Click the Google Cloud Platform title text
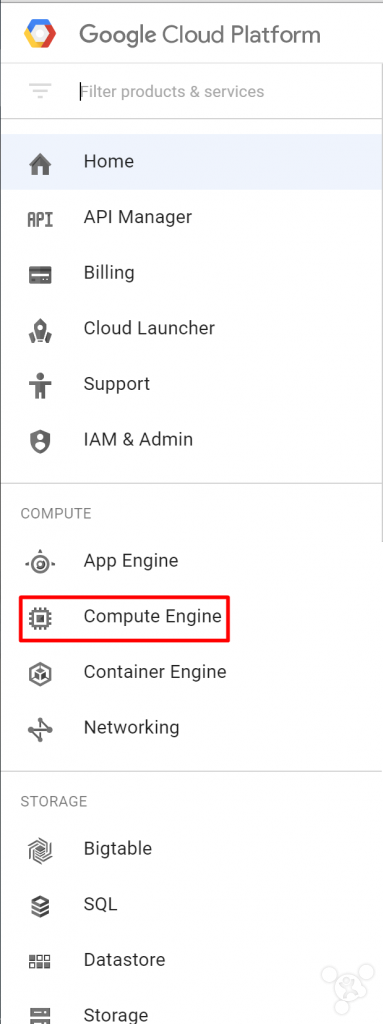383x1024 pixels. [x=200, y=34]
